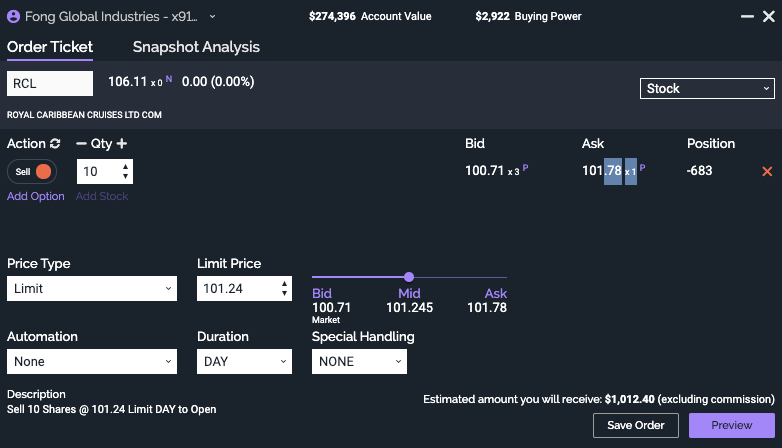Open the Stock security type dropdown
This screenshot has width=782, height=448.
pyautogui.click(x=707, y=88)
